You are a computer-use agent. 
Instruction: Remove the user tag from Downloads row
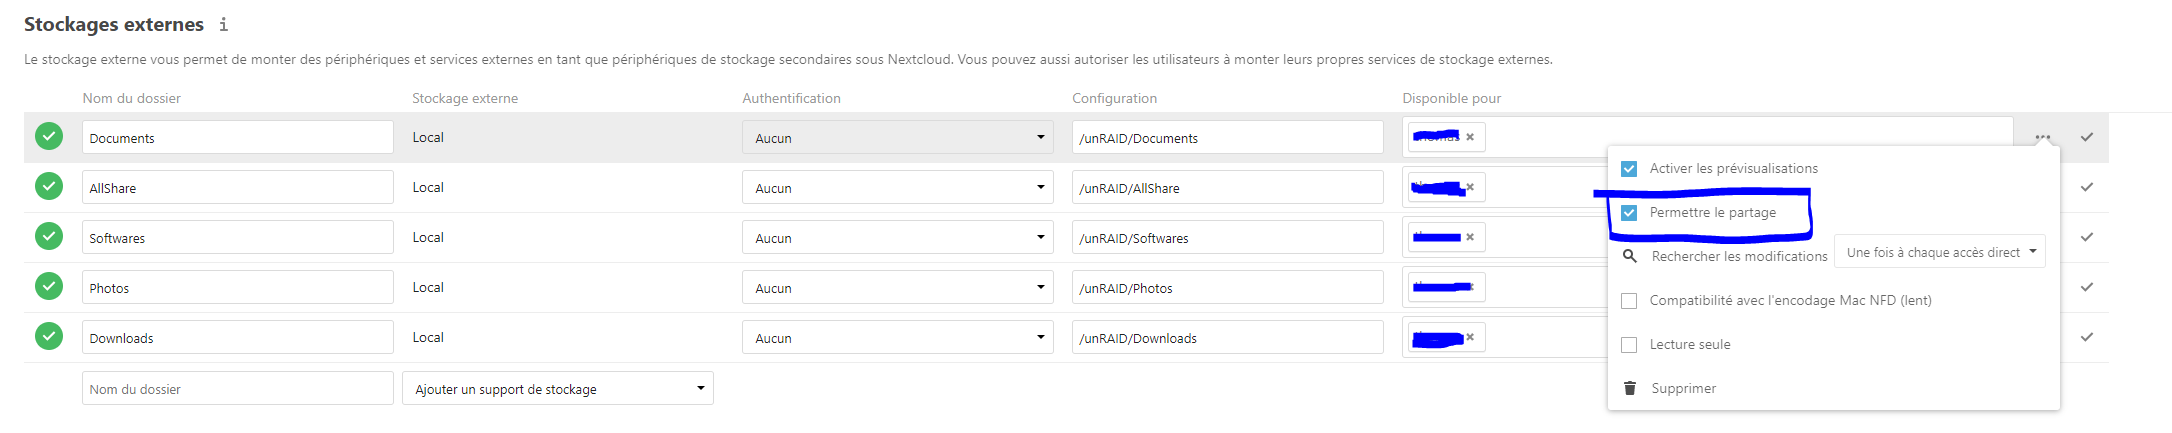[x=1470, y=337]
